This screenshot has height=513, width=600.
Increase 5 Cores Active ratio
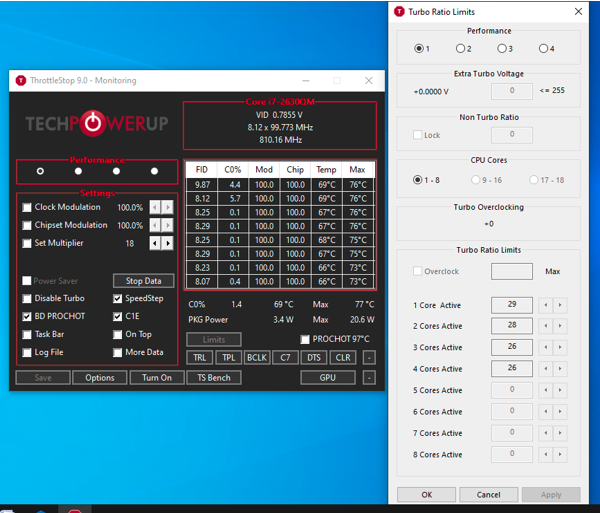coord(560,390)
